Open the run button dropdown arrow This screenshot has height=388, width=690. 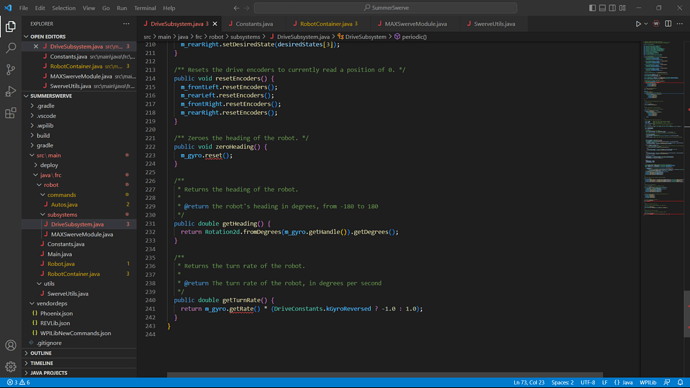tap(646, 24)
